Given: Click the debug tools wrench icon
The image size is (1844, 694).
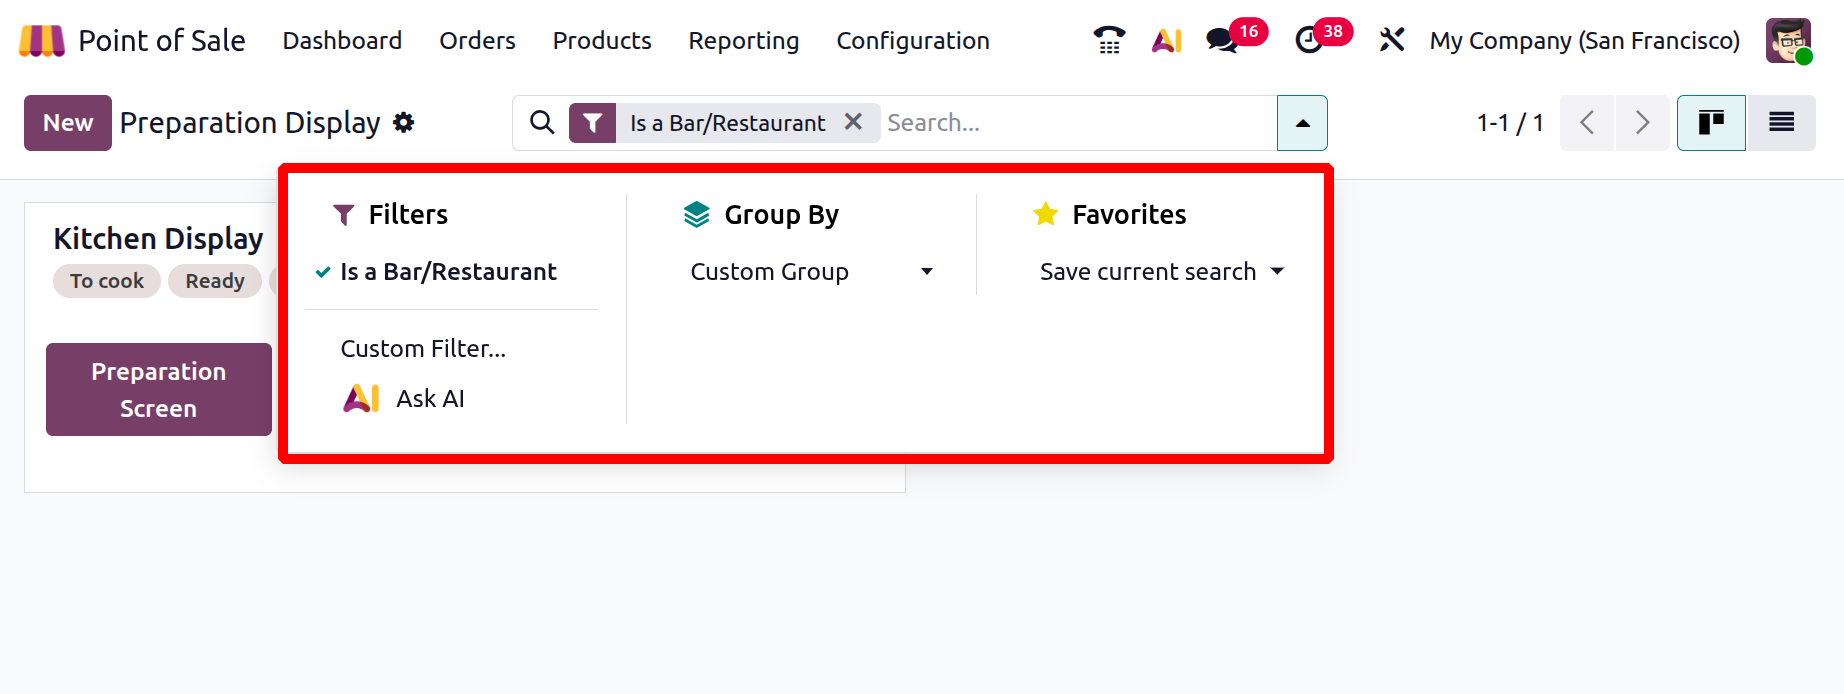Looking at the screenshot, I should (x=1391, y=41).
